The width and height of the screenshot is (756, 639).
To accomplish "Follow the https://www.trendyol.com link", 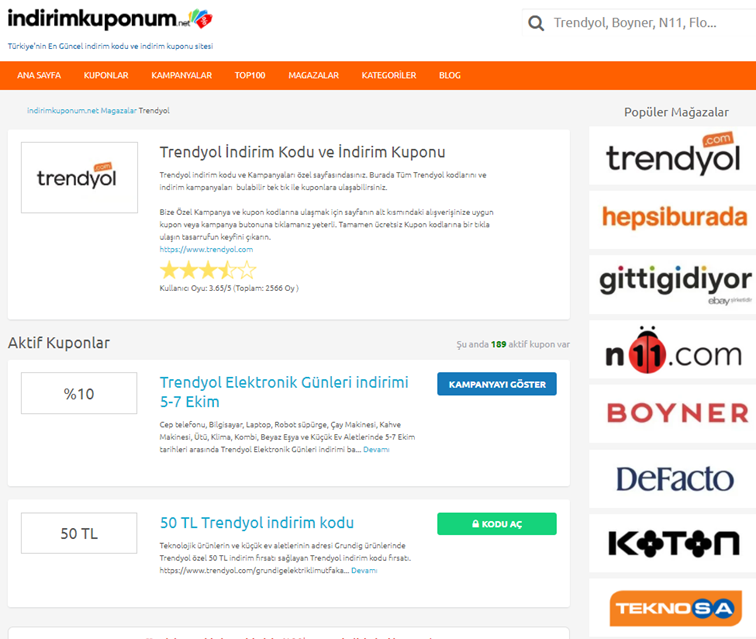I will coord(206,249).
